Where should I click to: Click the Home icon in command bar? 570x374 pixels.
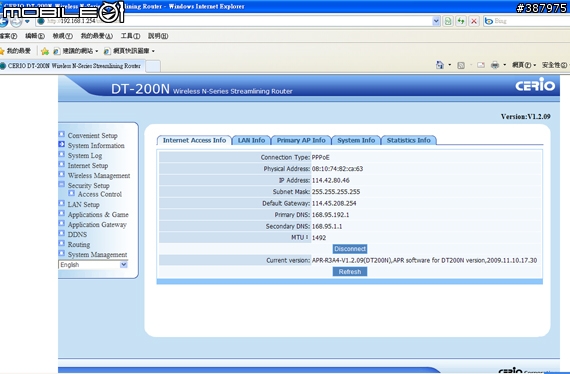(x=440, y=65)
